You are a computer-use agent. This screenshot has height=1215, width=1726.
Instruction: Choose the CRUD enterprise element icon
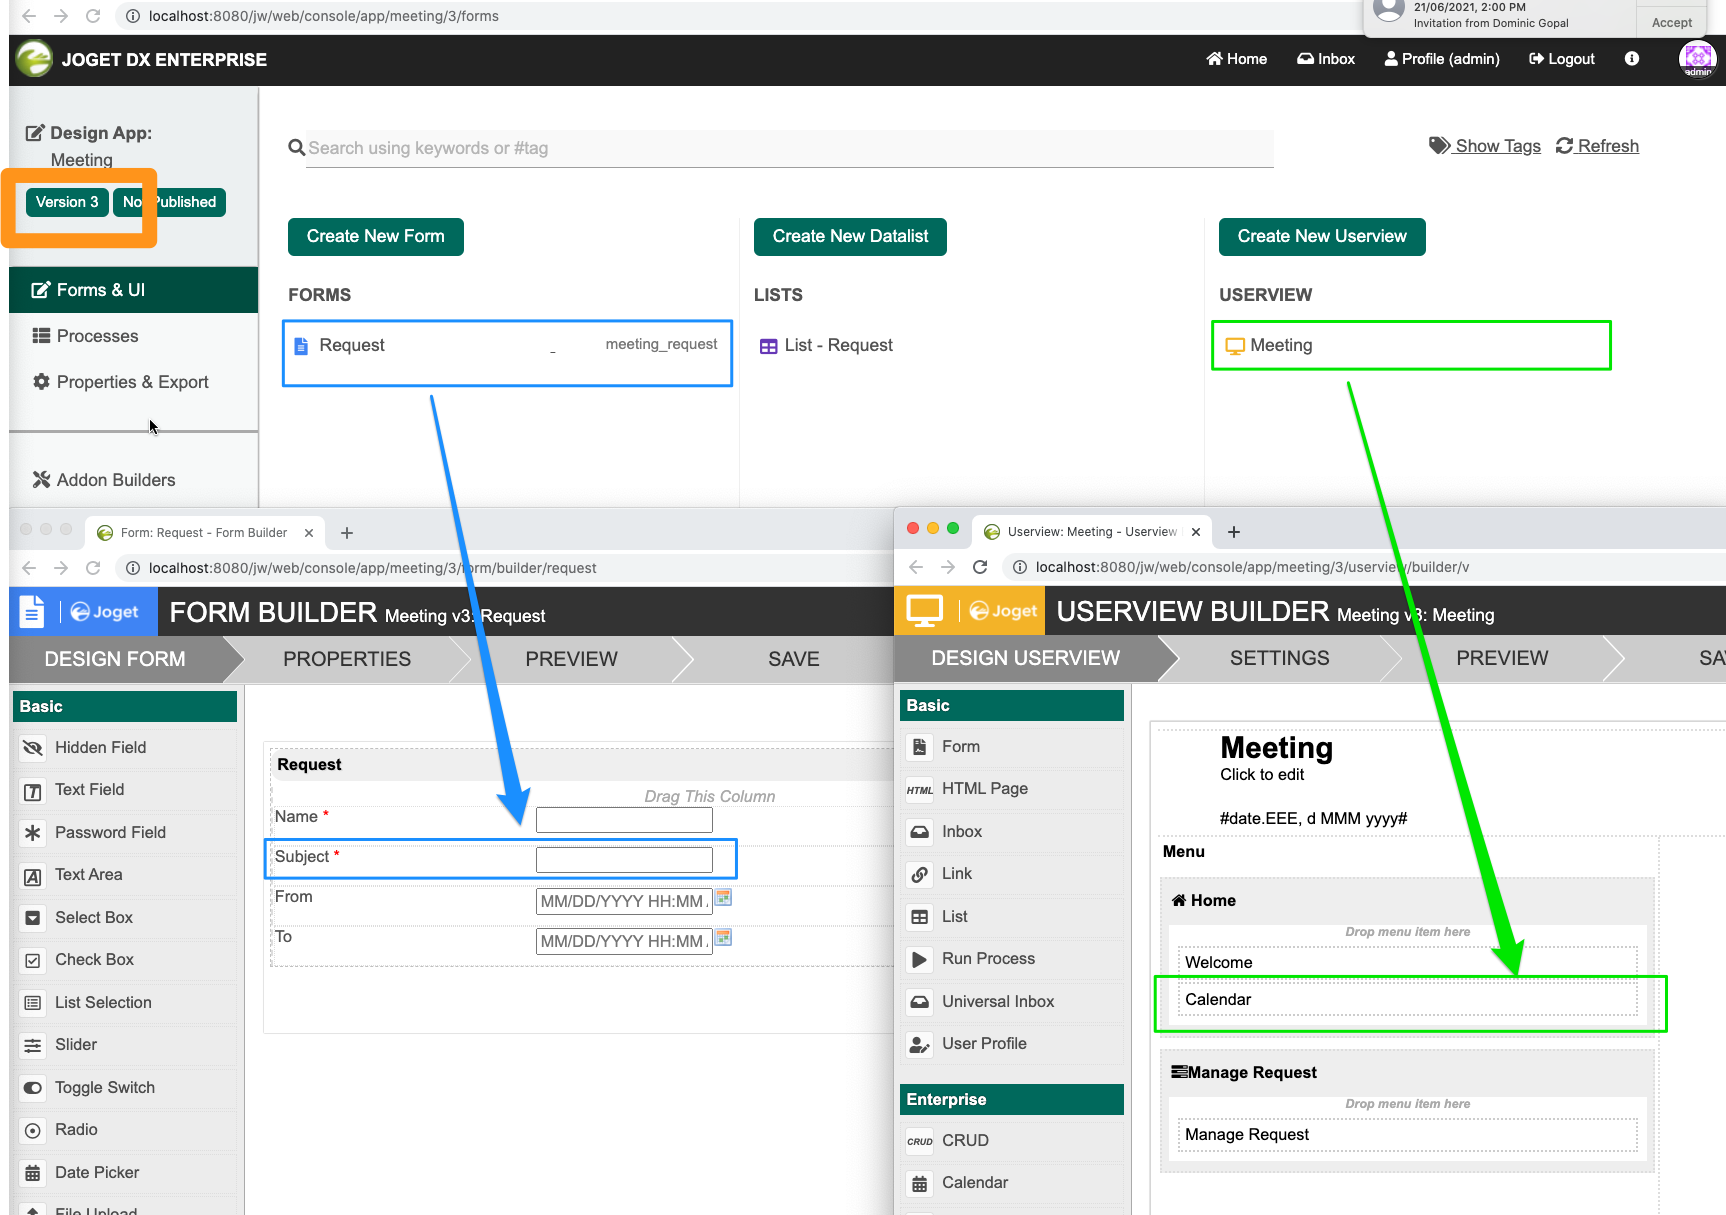click(x=919, y=1141)
